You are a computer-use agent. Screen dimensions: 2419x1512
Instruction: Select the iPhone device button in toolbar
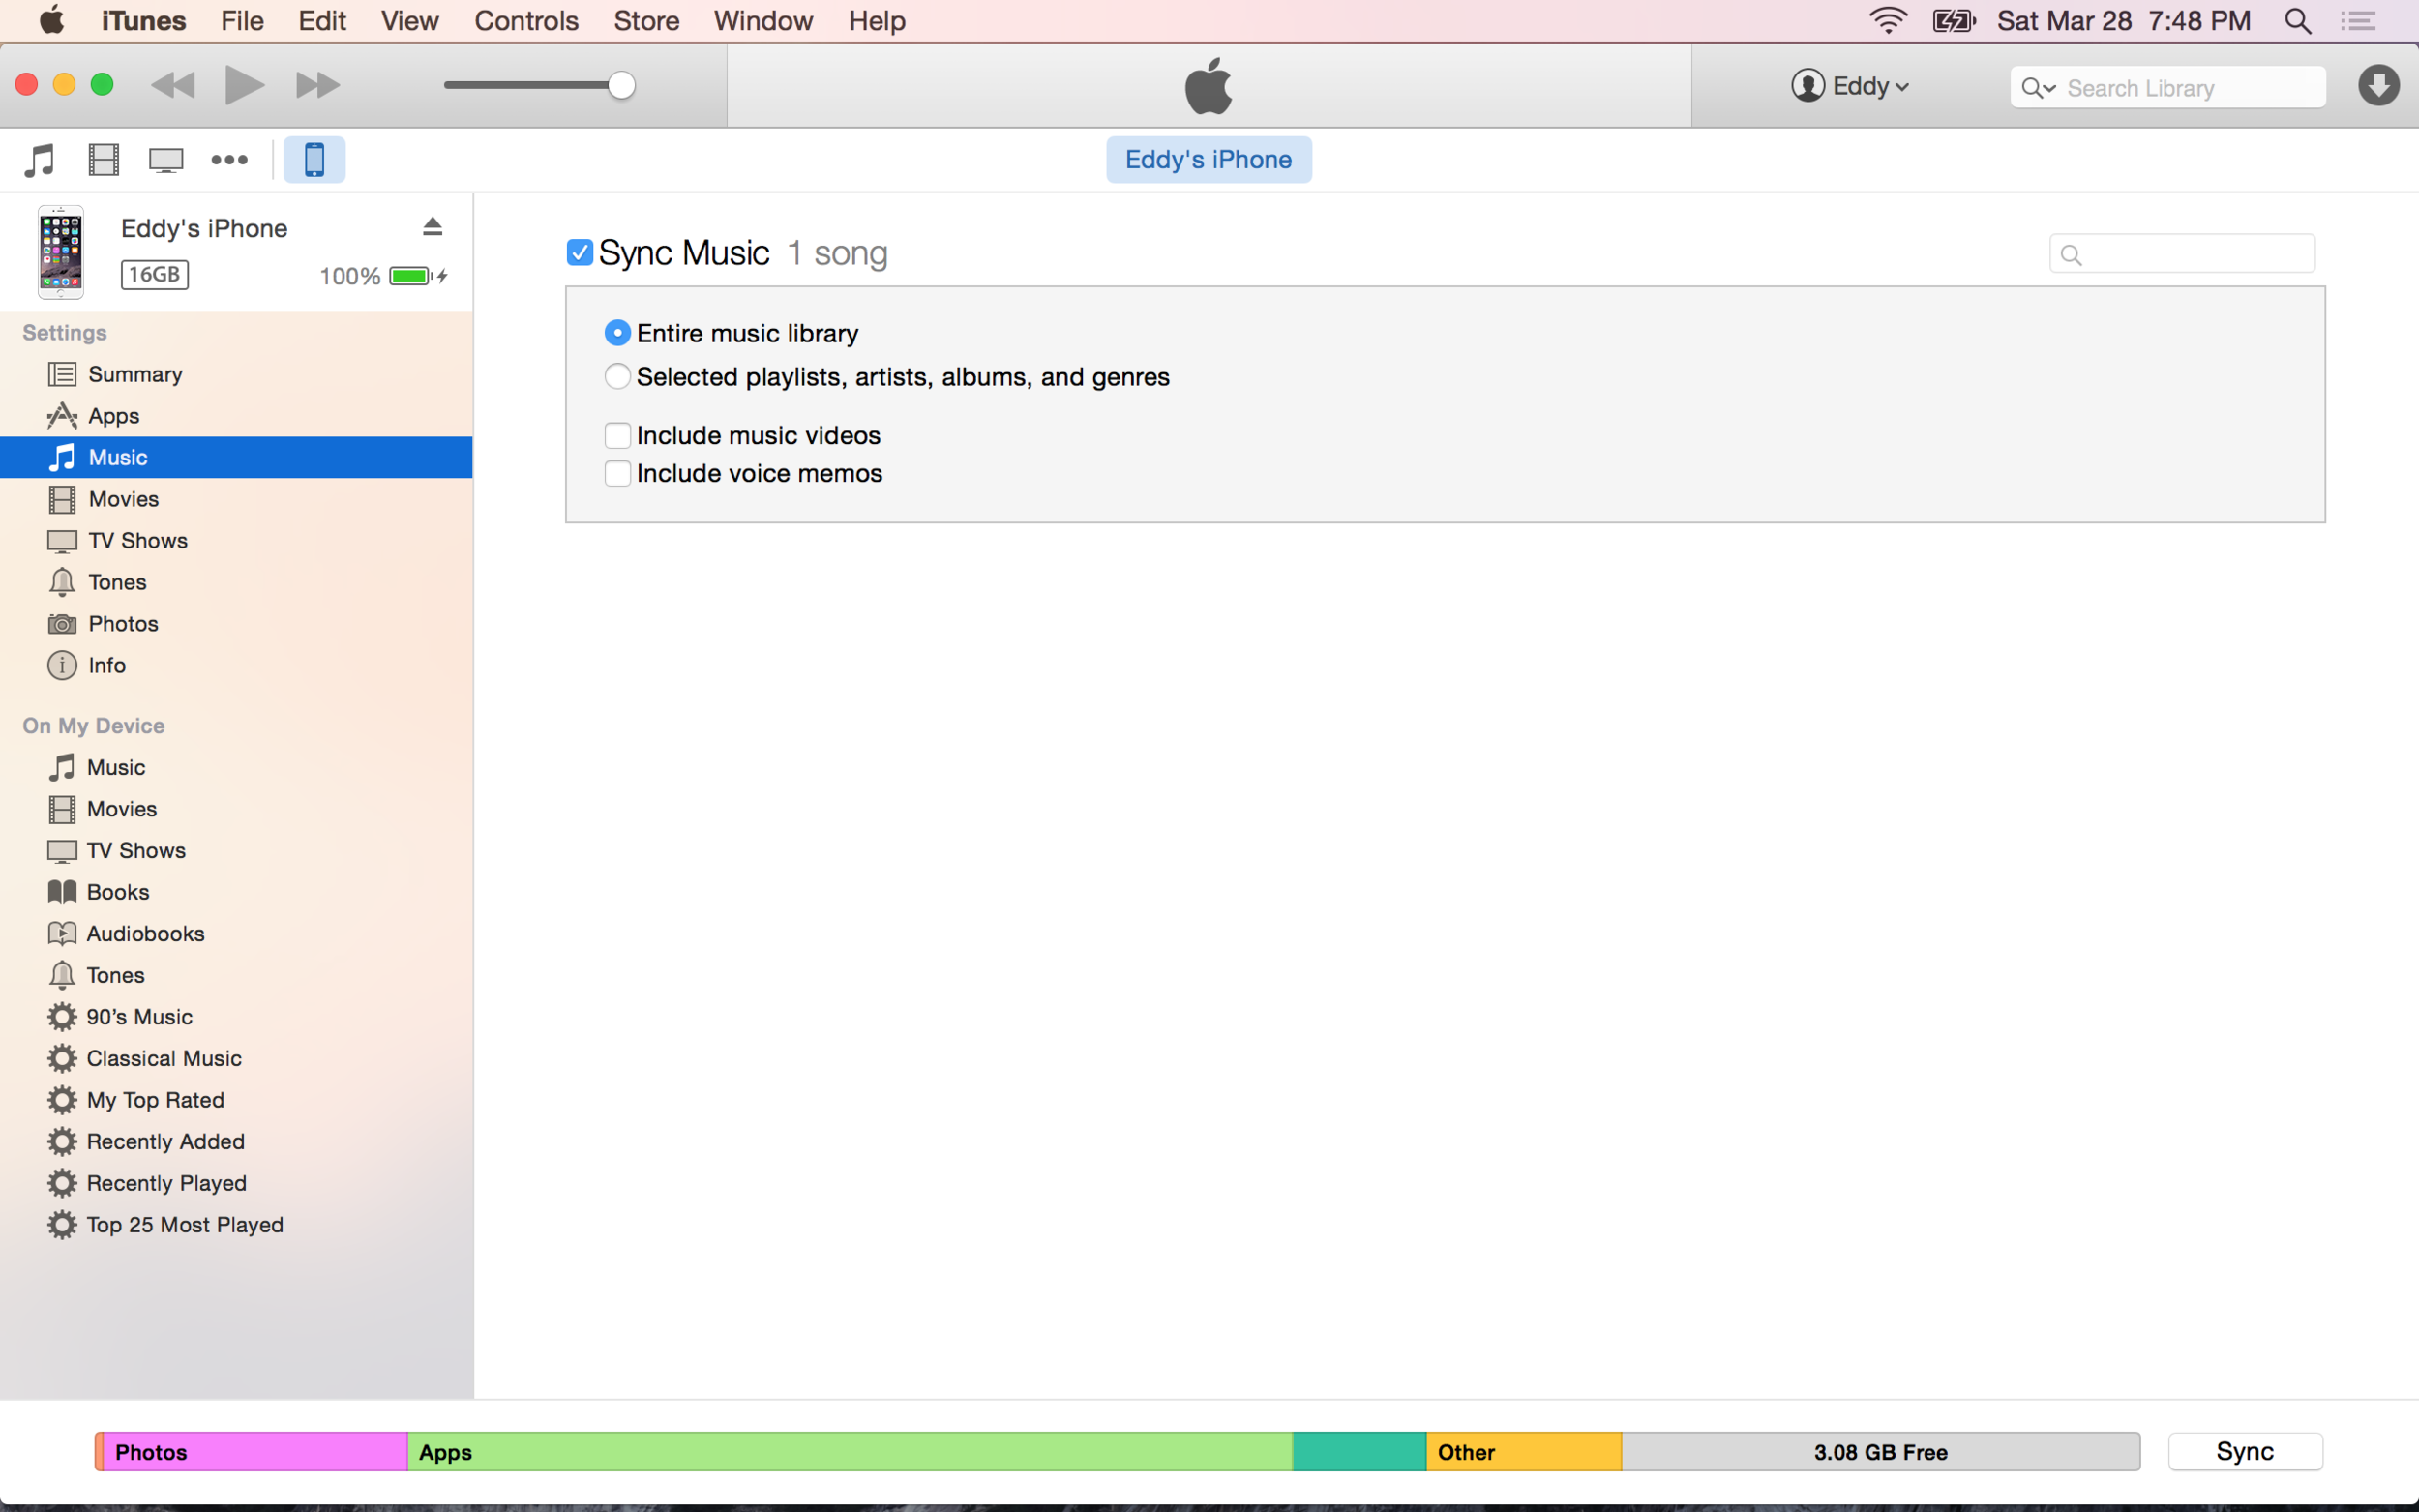click(x=314, y=160)
